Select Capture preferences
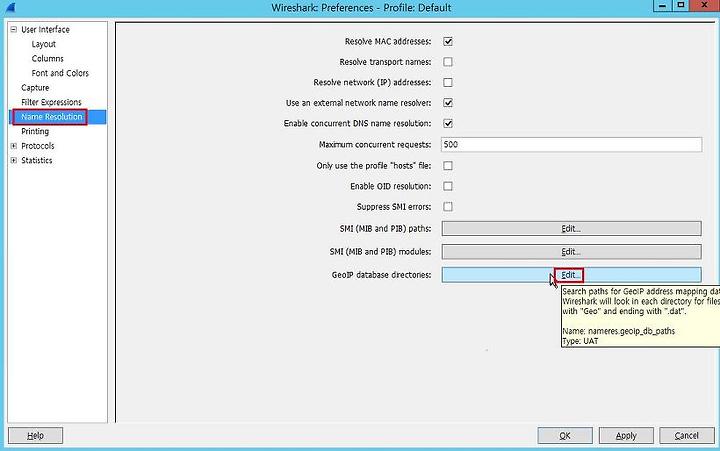The image size is (720, 451). (35, 88)
